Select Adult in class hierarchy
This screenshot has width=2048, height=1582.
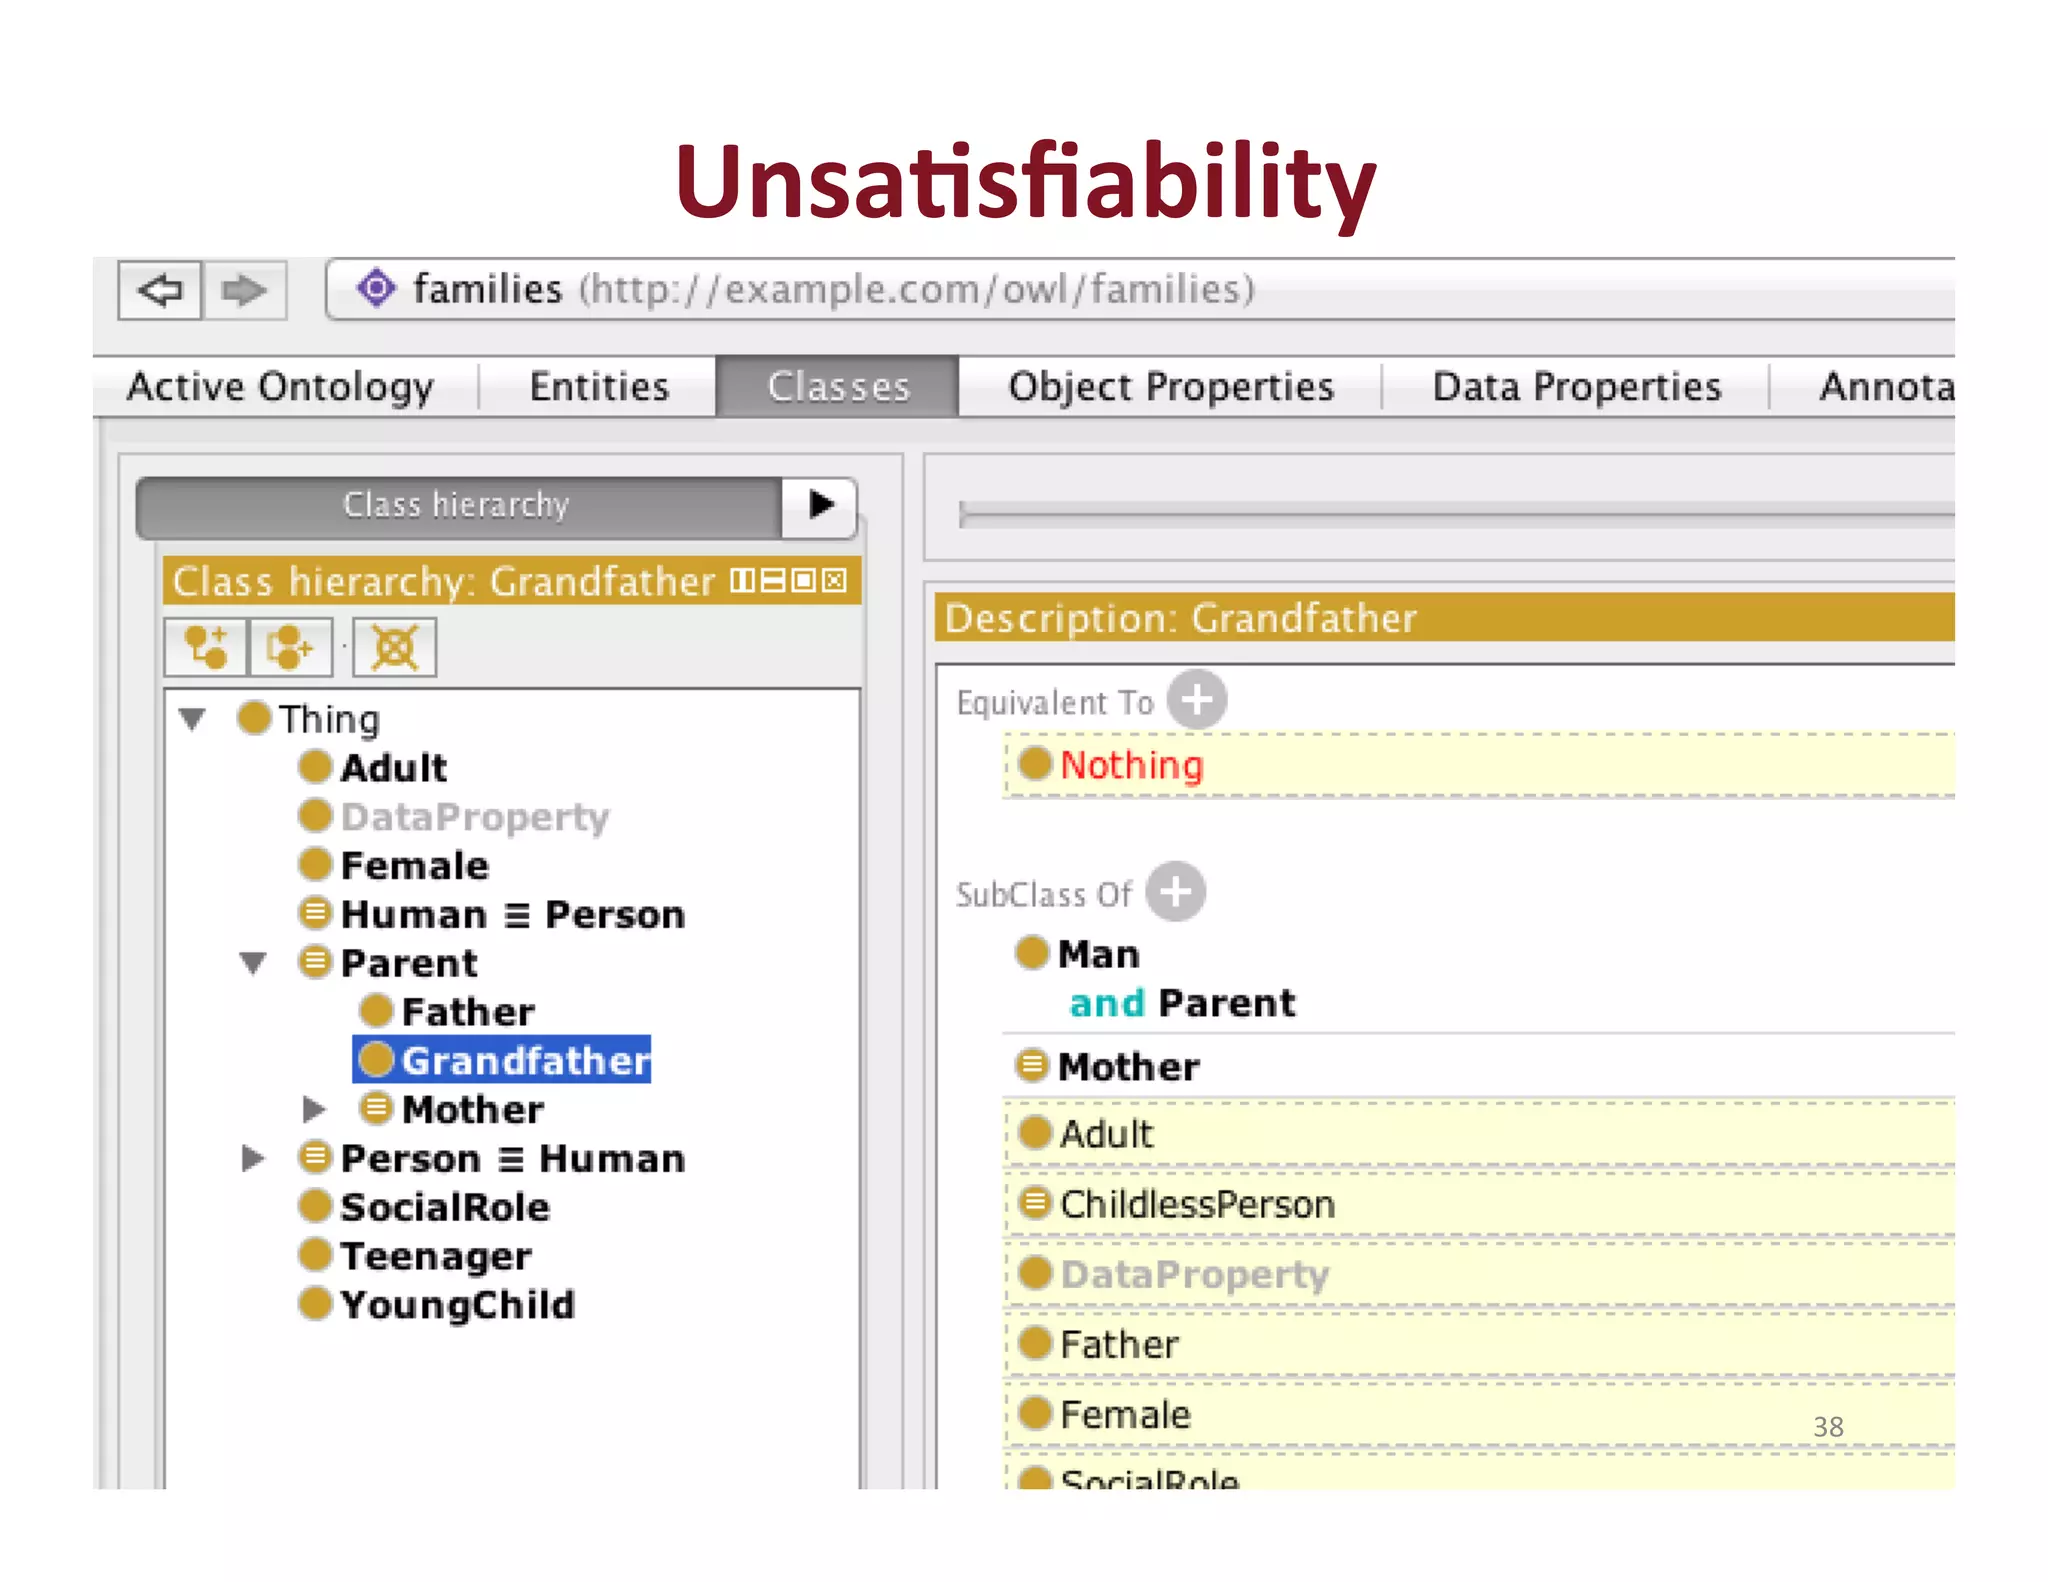click(x=373, y=768)
